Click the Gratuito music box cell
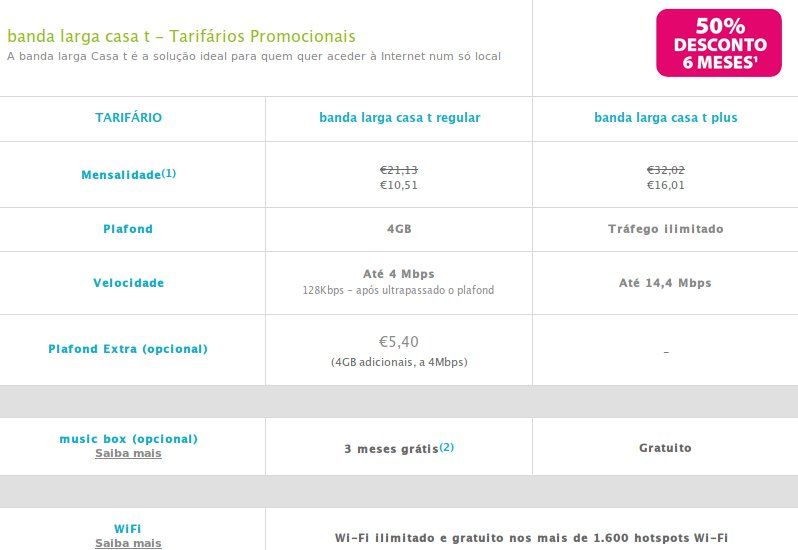This screenshot has height=550, width=798. pos(665,448)
